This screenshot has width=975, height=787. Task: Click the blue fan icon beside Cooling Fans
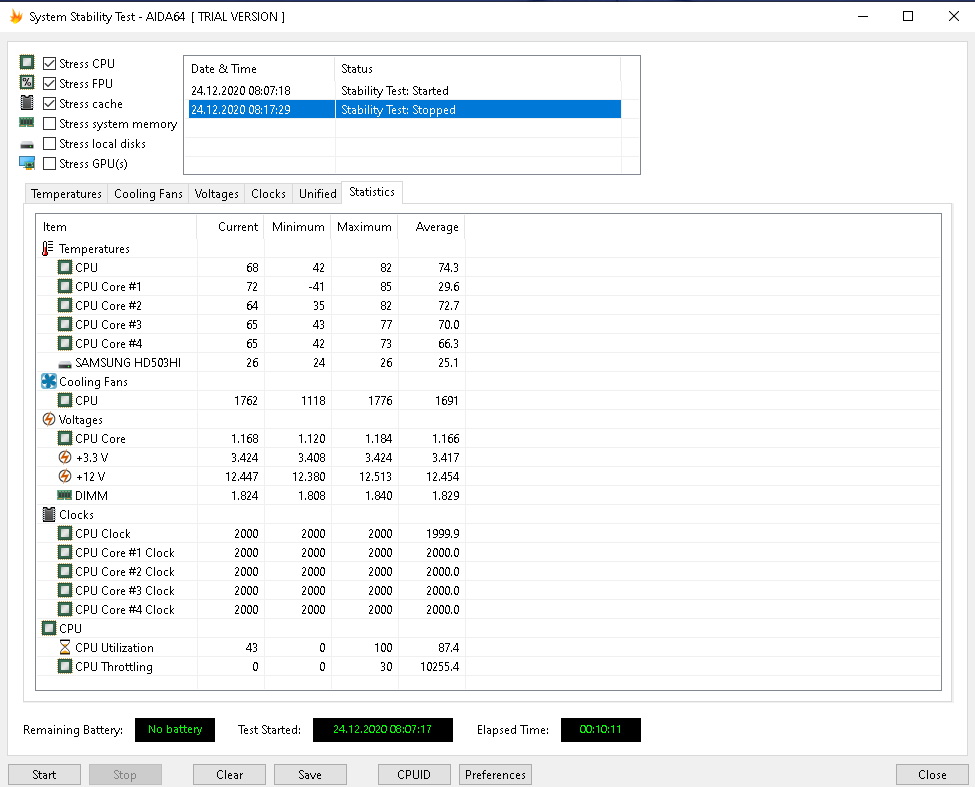49,381
